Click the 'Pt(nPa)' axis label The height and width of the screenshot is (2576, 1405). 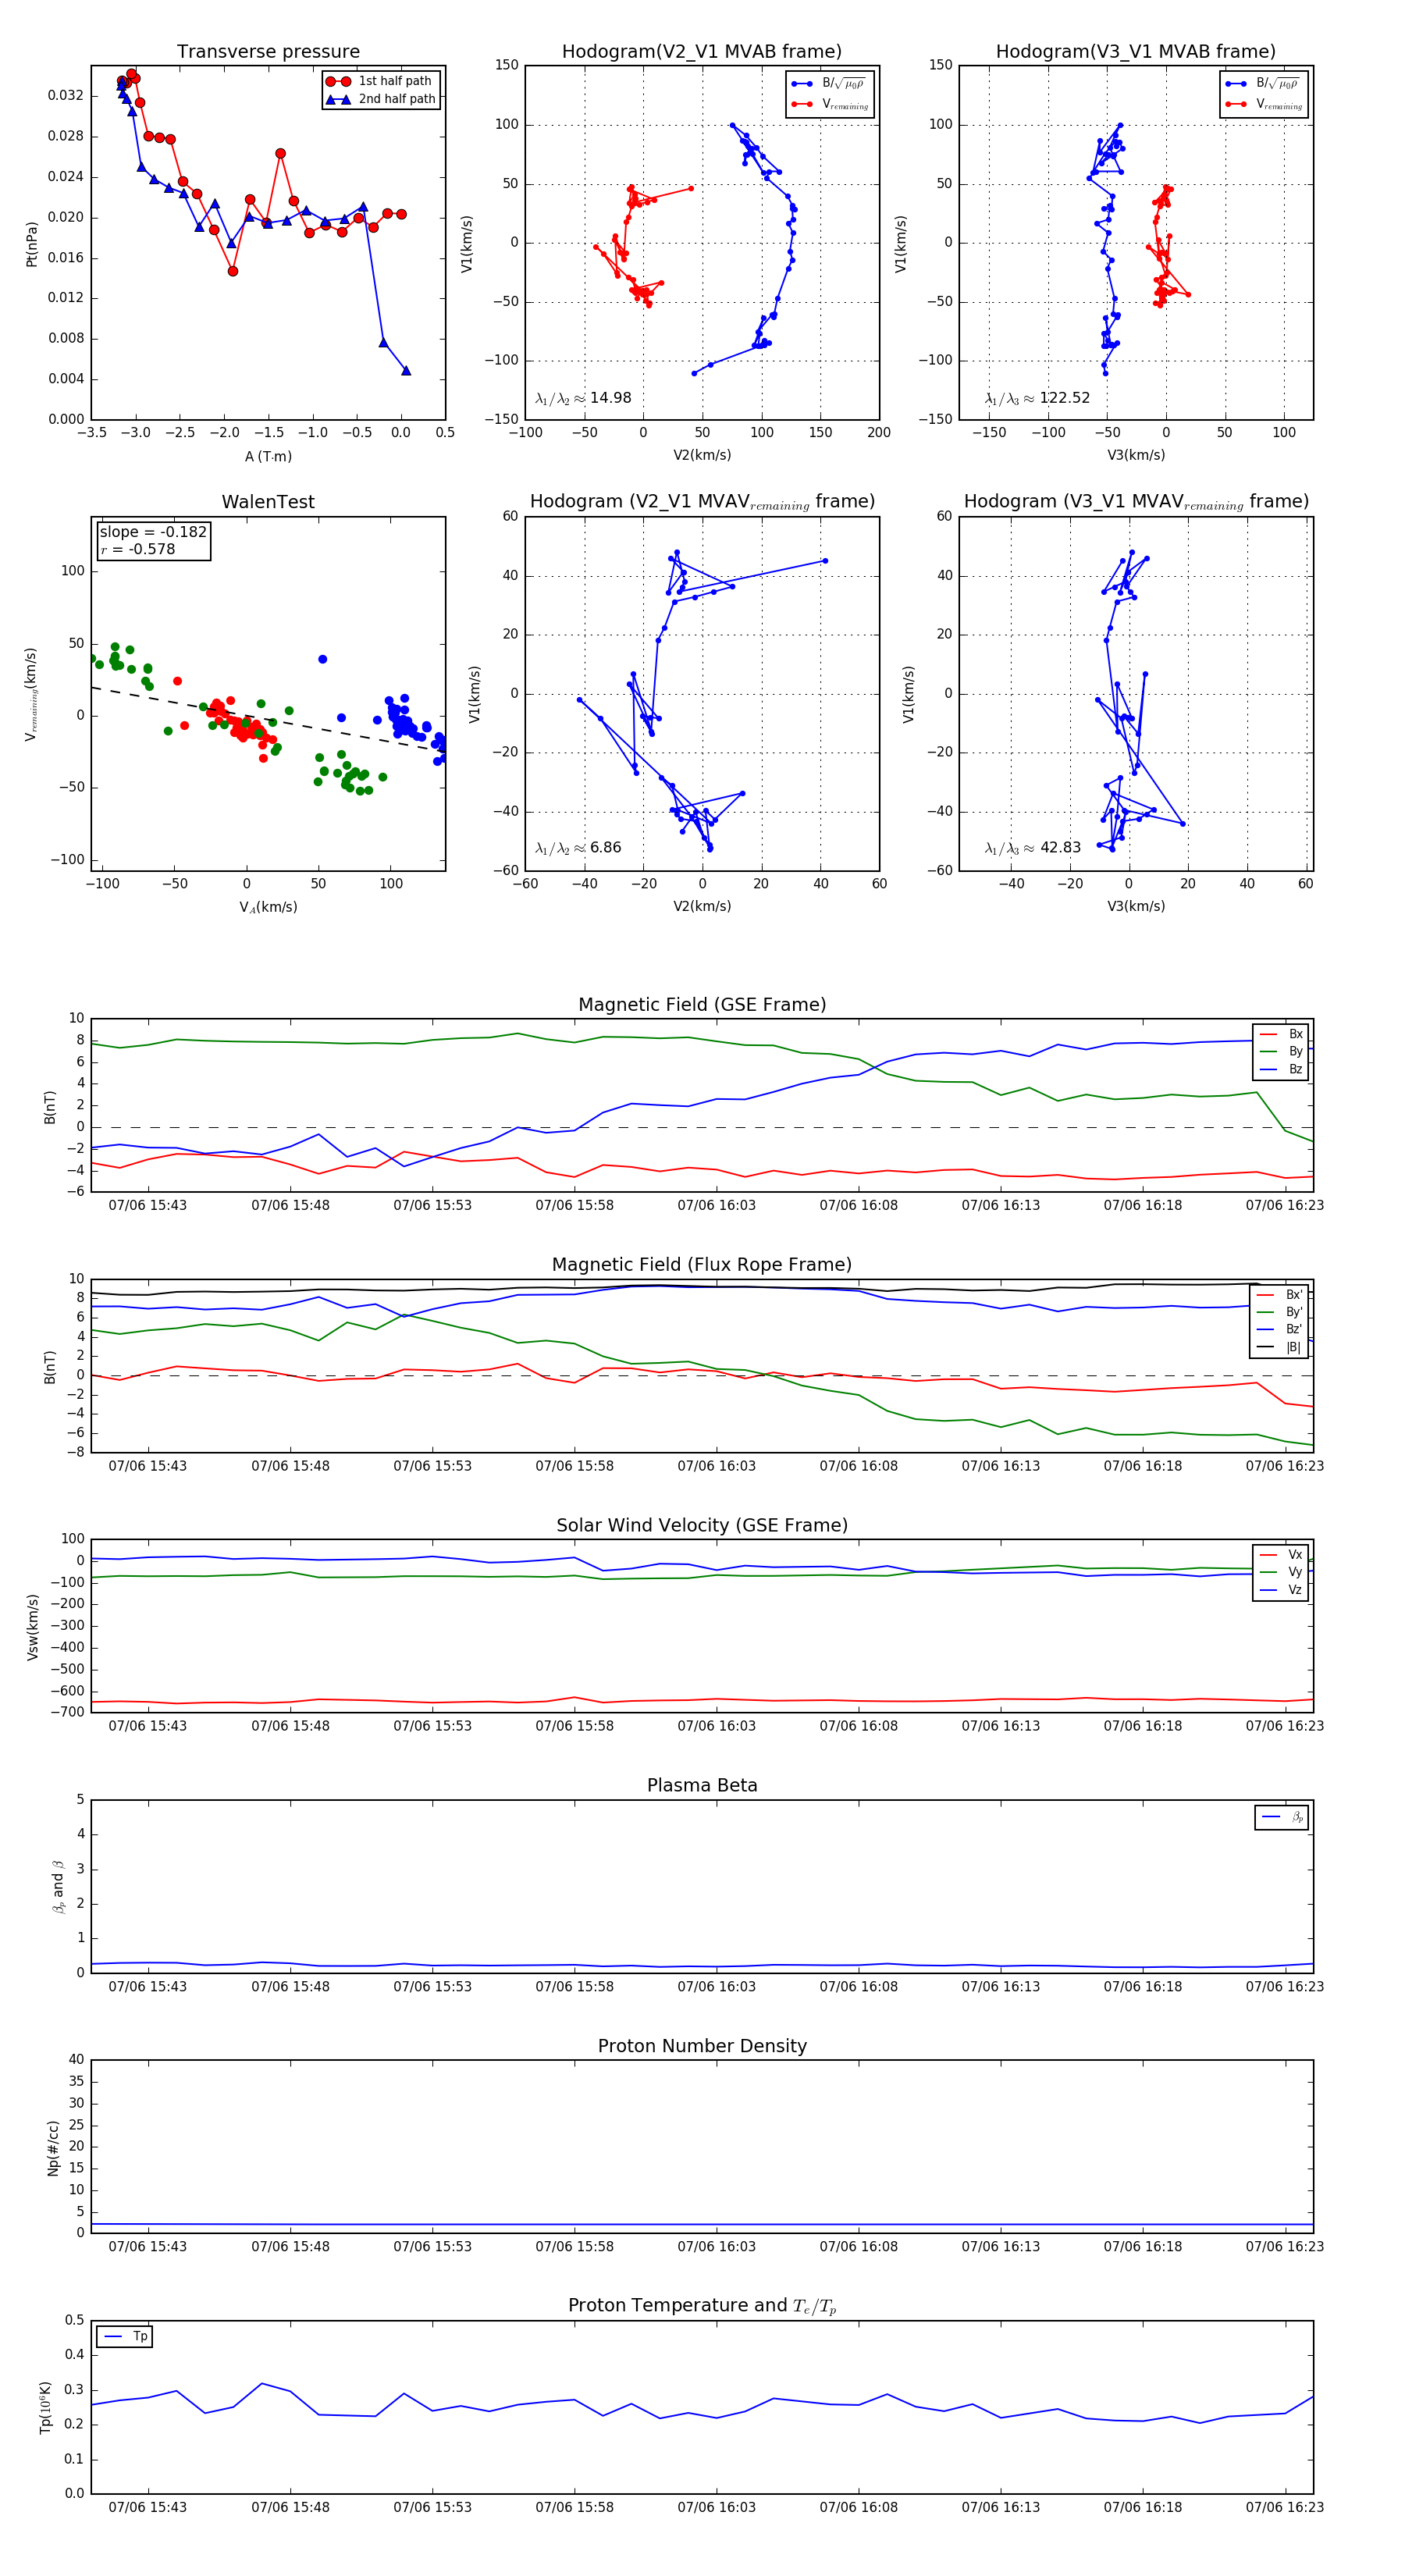pyautogui.click(x=32, y=243)
